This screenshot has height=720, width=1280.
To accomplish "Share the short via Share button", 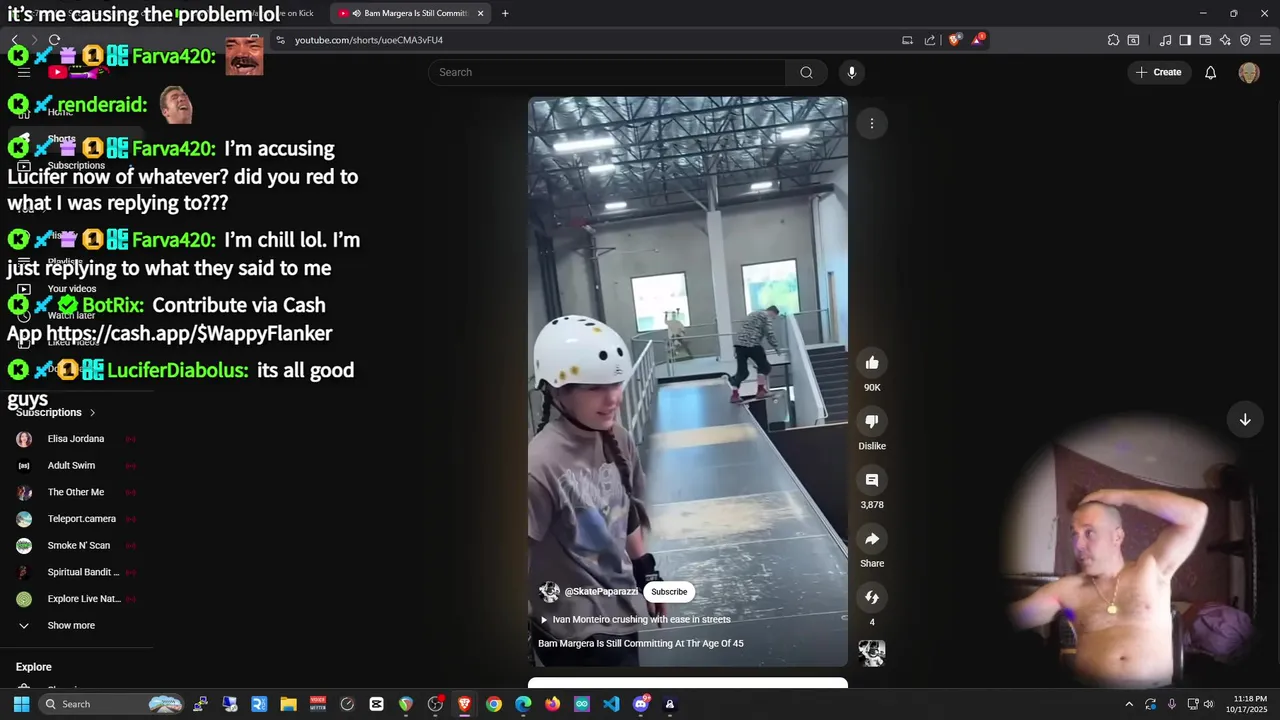I will tap(872, 539).
